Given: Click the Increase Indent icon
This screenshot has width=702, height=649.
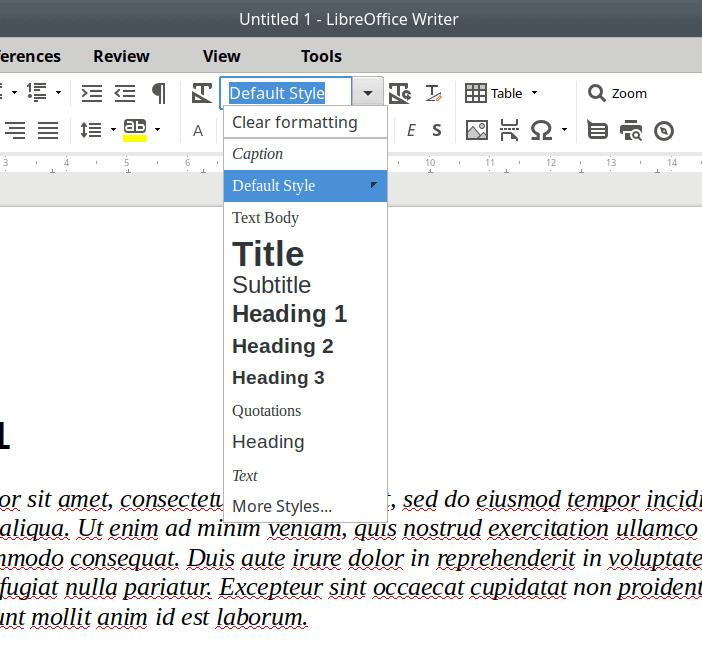Looking at the screenshot, I should tap(91, 93).
